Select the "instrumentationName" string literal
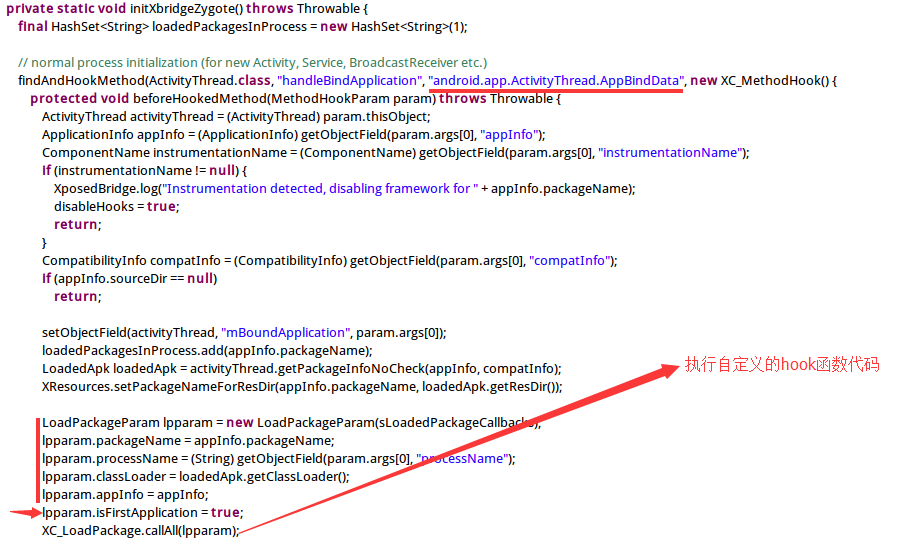The width and height of the screenshot is (924, 549). [670, 153]
